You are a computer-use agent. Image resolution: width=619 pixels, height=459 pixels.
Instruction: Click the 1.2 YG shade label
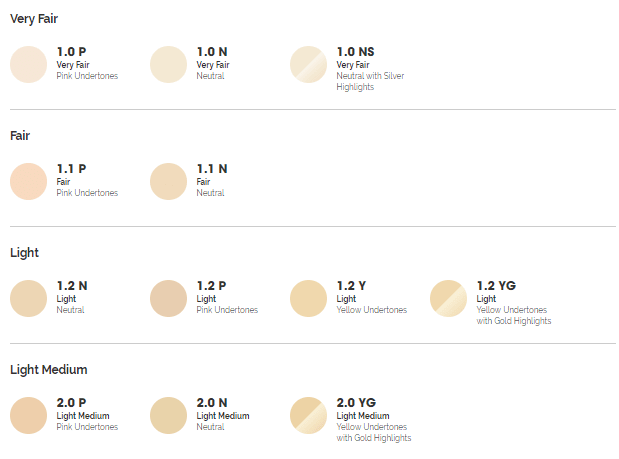coord(496,286)
